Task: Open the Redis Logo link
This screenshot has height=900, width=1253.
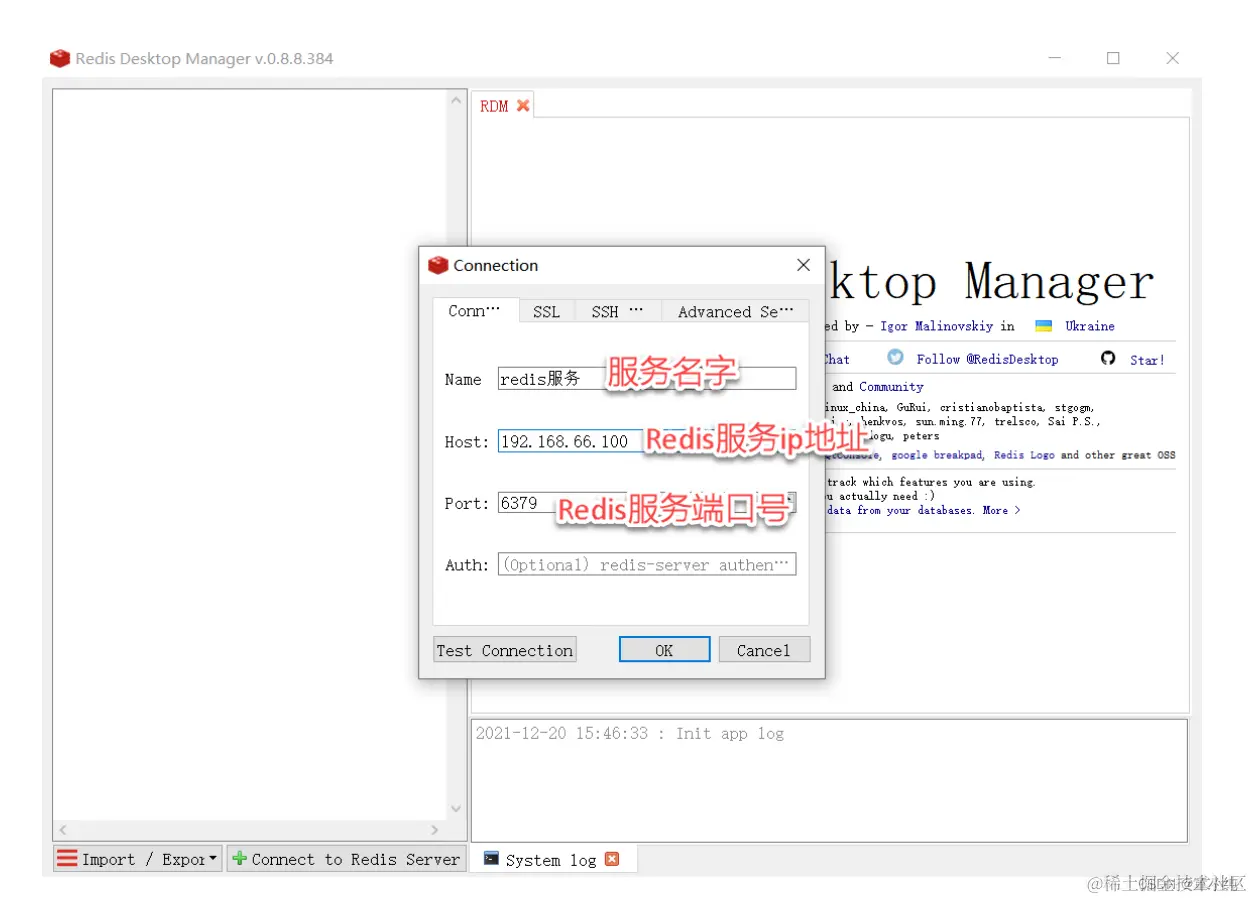Action: click(1024, 455)
